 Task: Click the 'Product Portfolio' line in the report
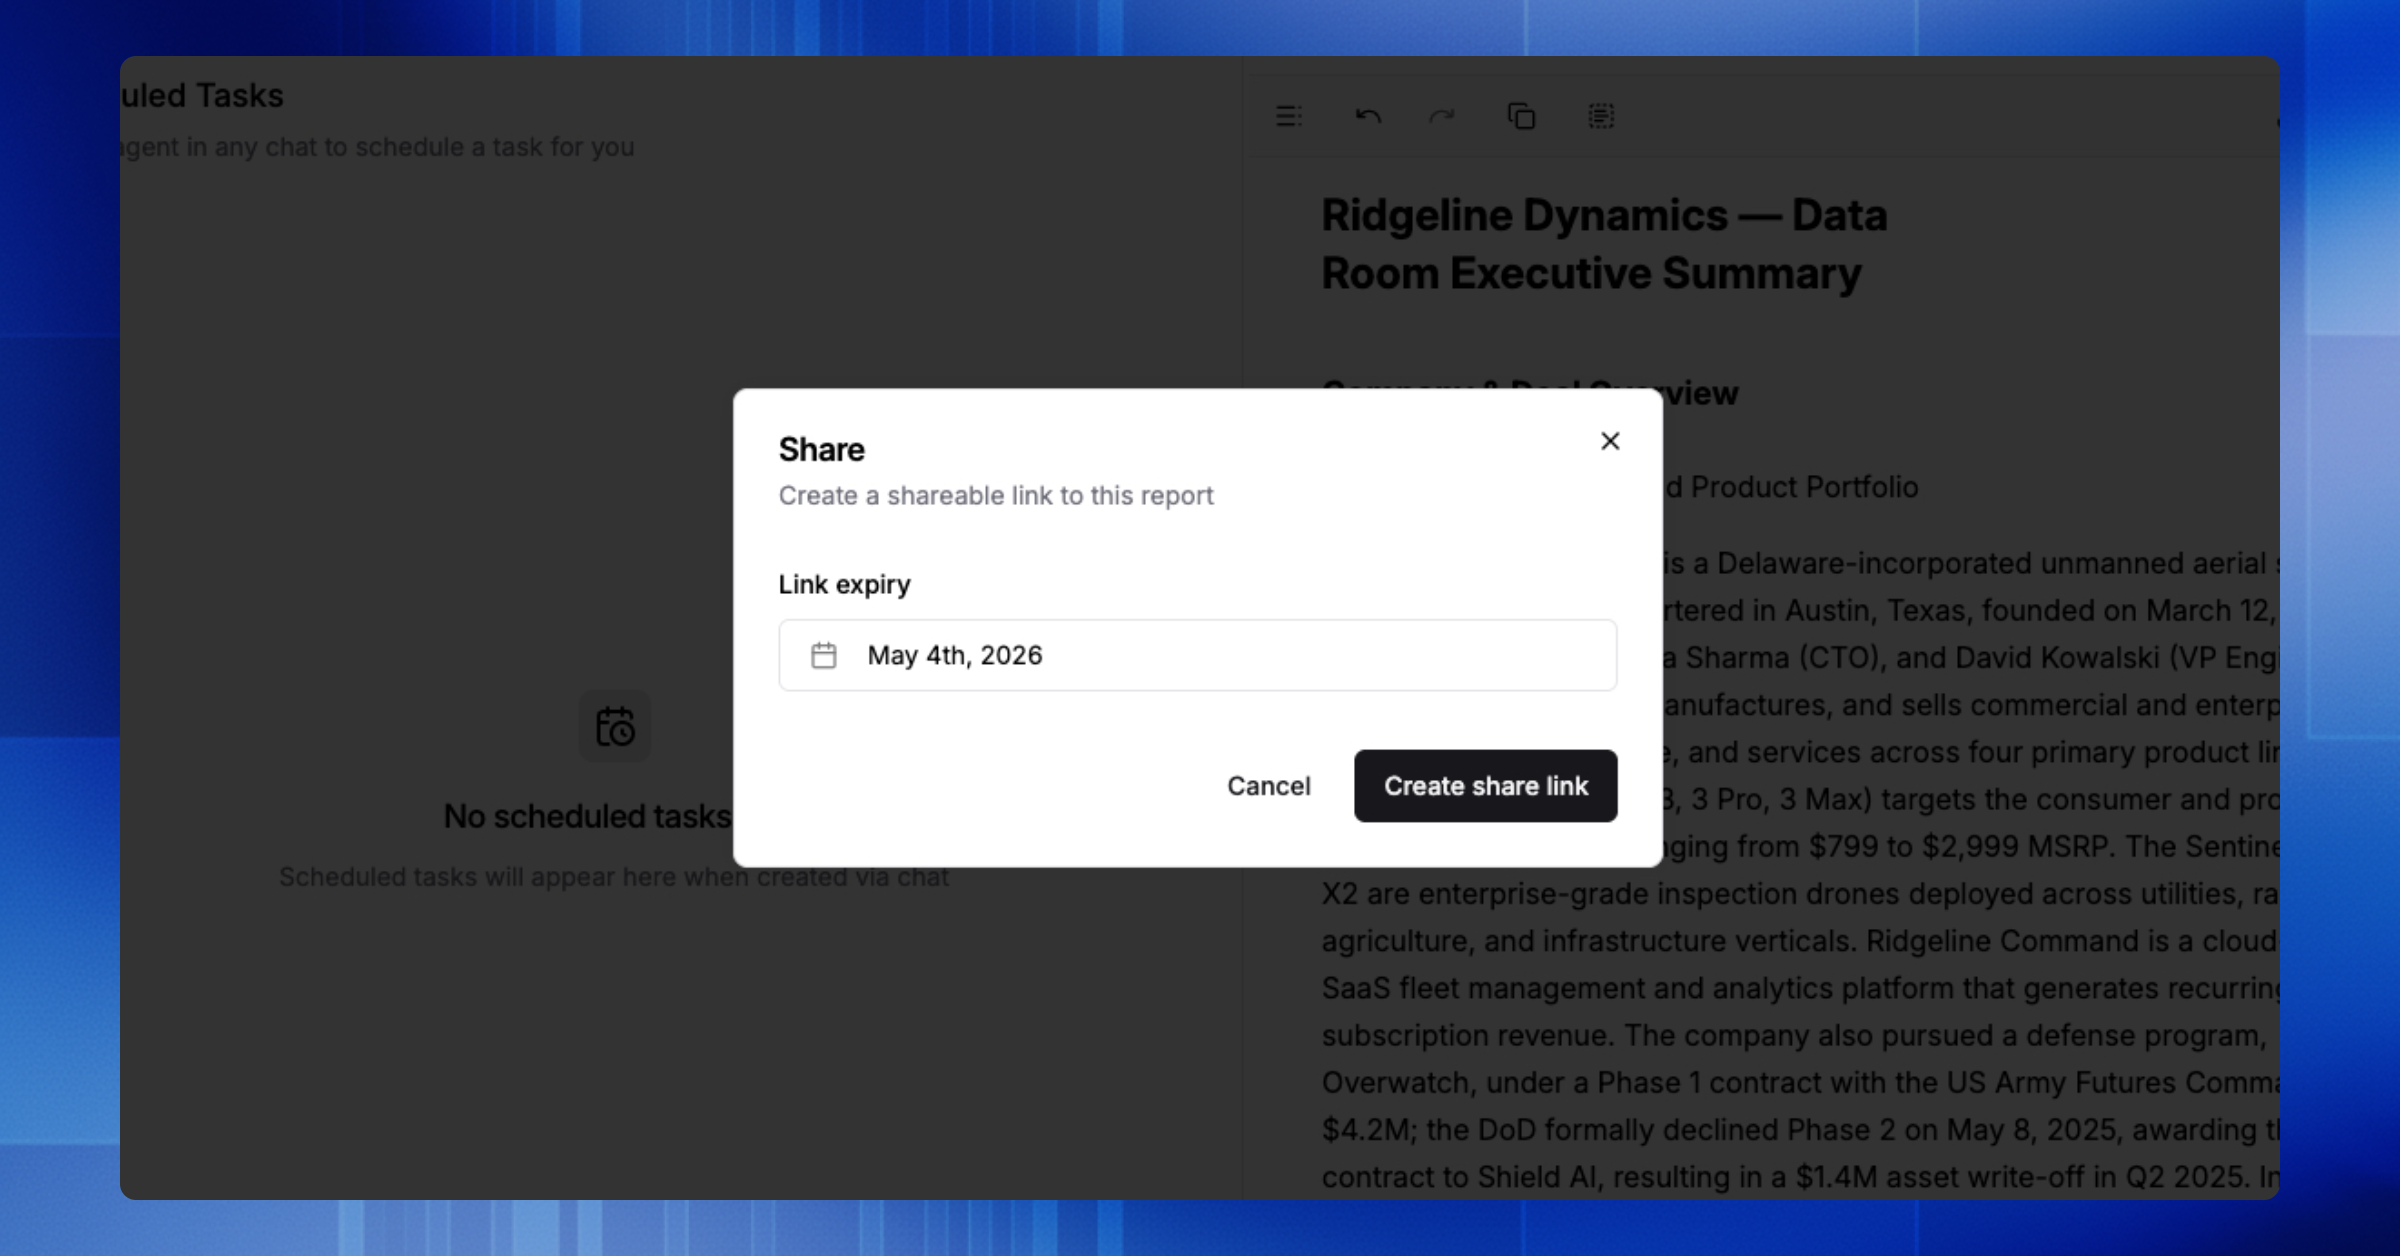(x=1791, y=487)
